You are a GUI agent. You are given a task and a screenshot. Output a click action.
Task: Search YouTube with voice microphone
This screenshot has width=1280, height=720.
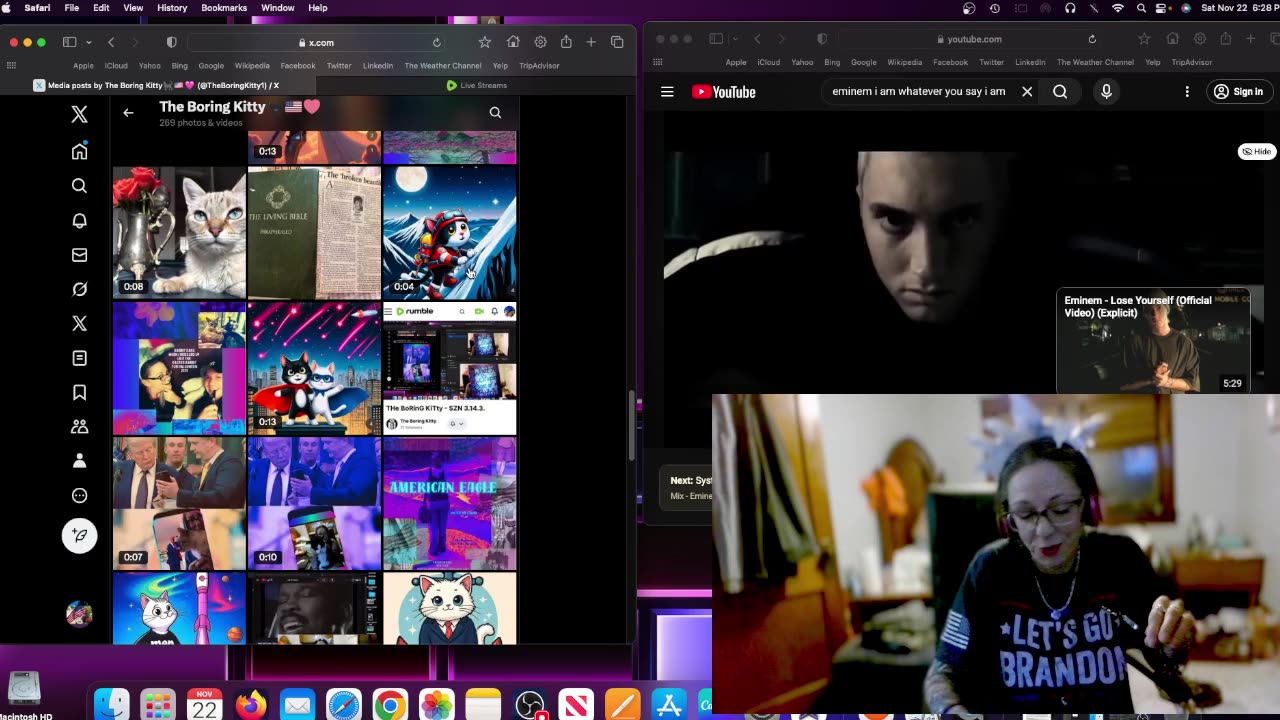(1106, 92)
